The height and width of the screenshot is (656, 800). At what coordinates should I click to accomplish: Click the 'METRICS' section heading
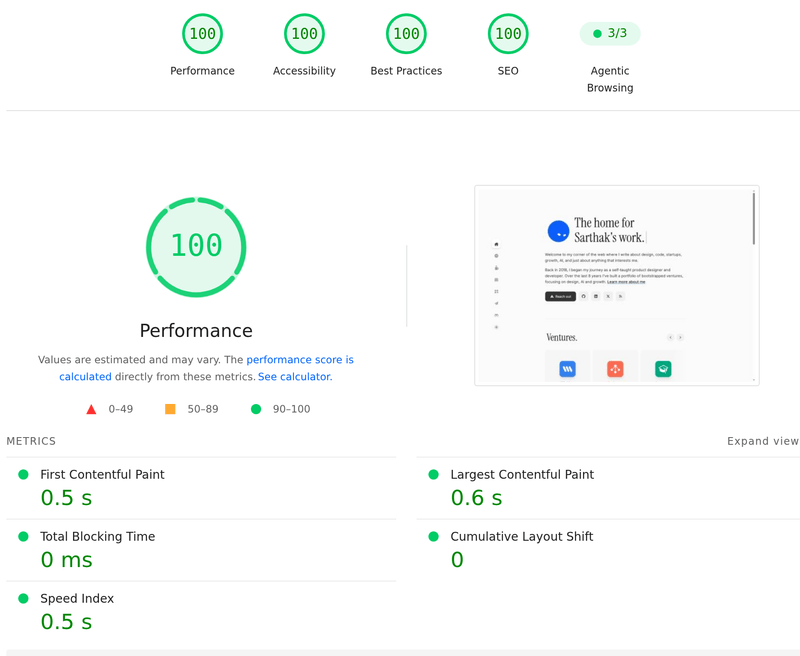31,441
